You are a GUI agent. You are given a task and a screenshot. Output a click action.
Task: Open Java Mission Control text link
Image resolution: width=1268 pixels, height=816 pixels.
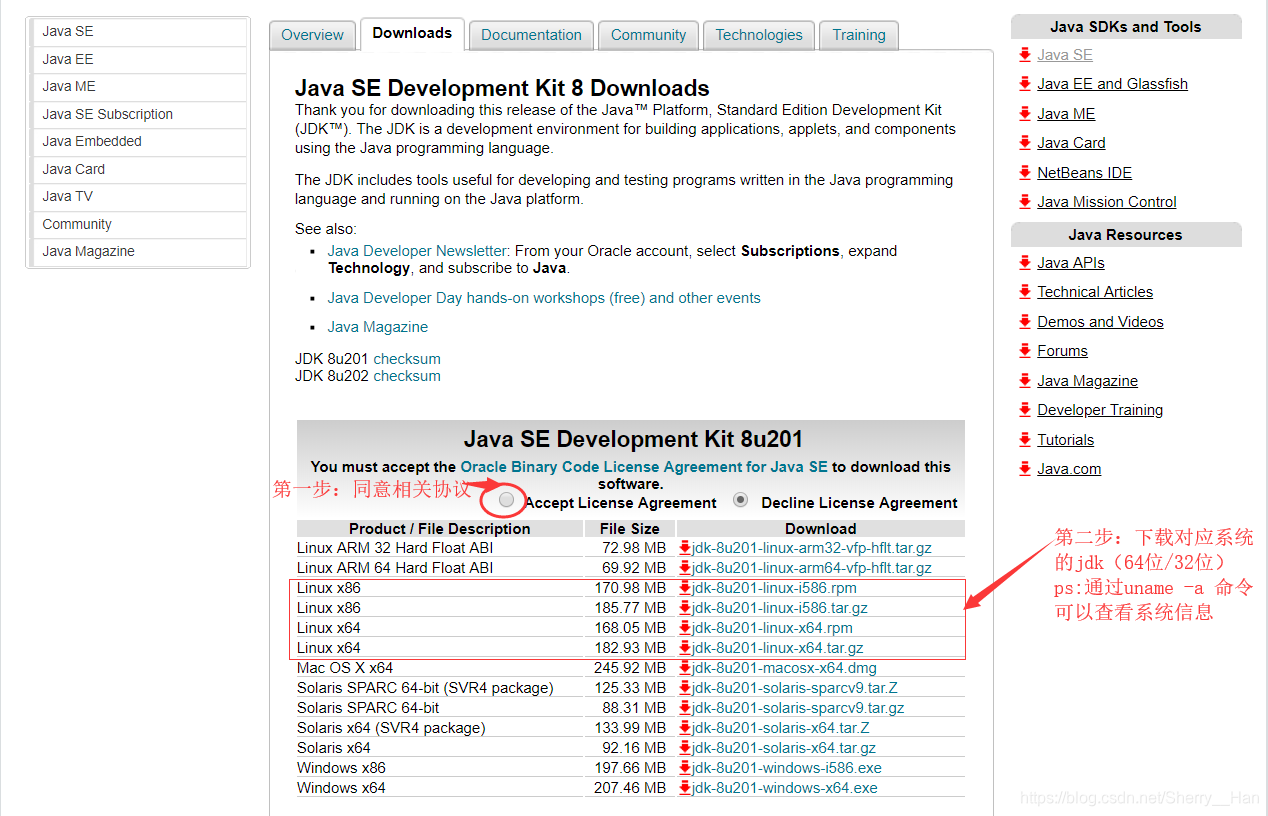[x=1107, y=202]
